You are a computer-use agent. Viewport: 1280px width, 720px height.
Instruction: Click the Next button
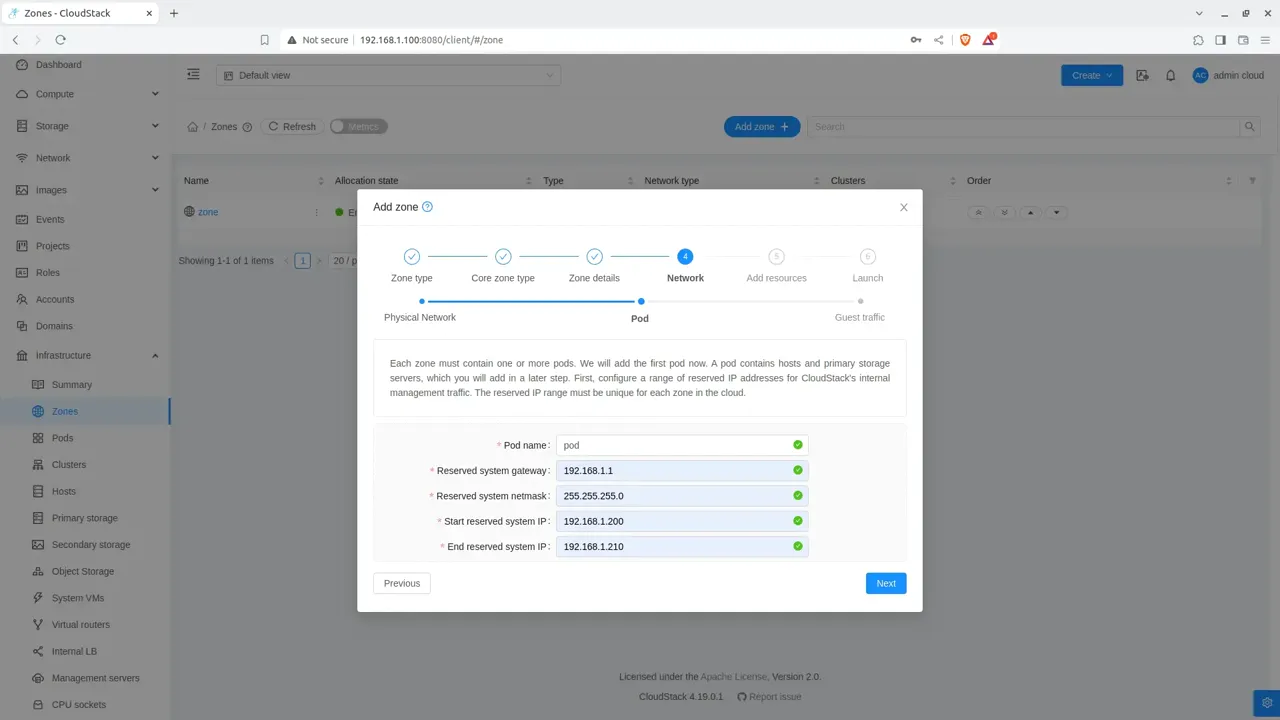tap(886, 583)
